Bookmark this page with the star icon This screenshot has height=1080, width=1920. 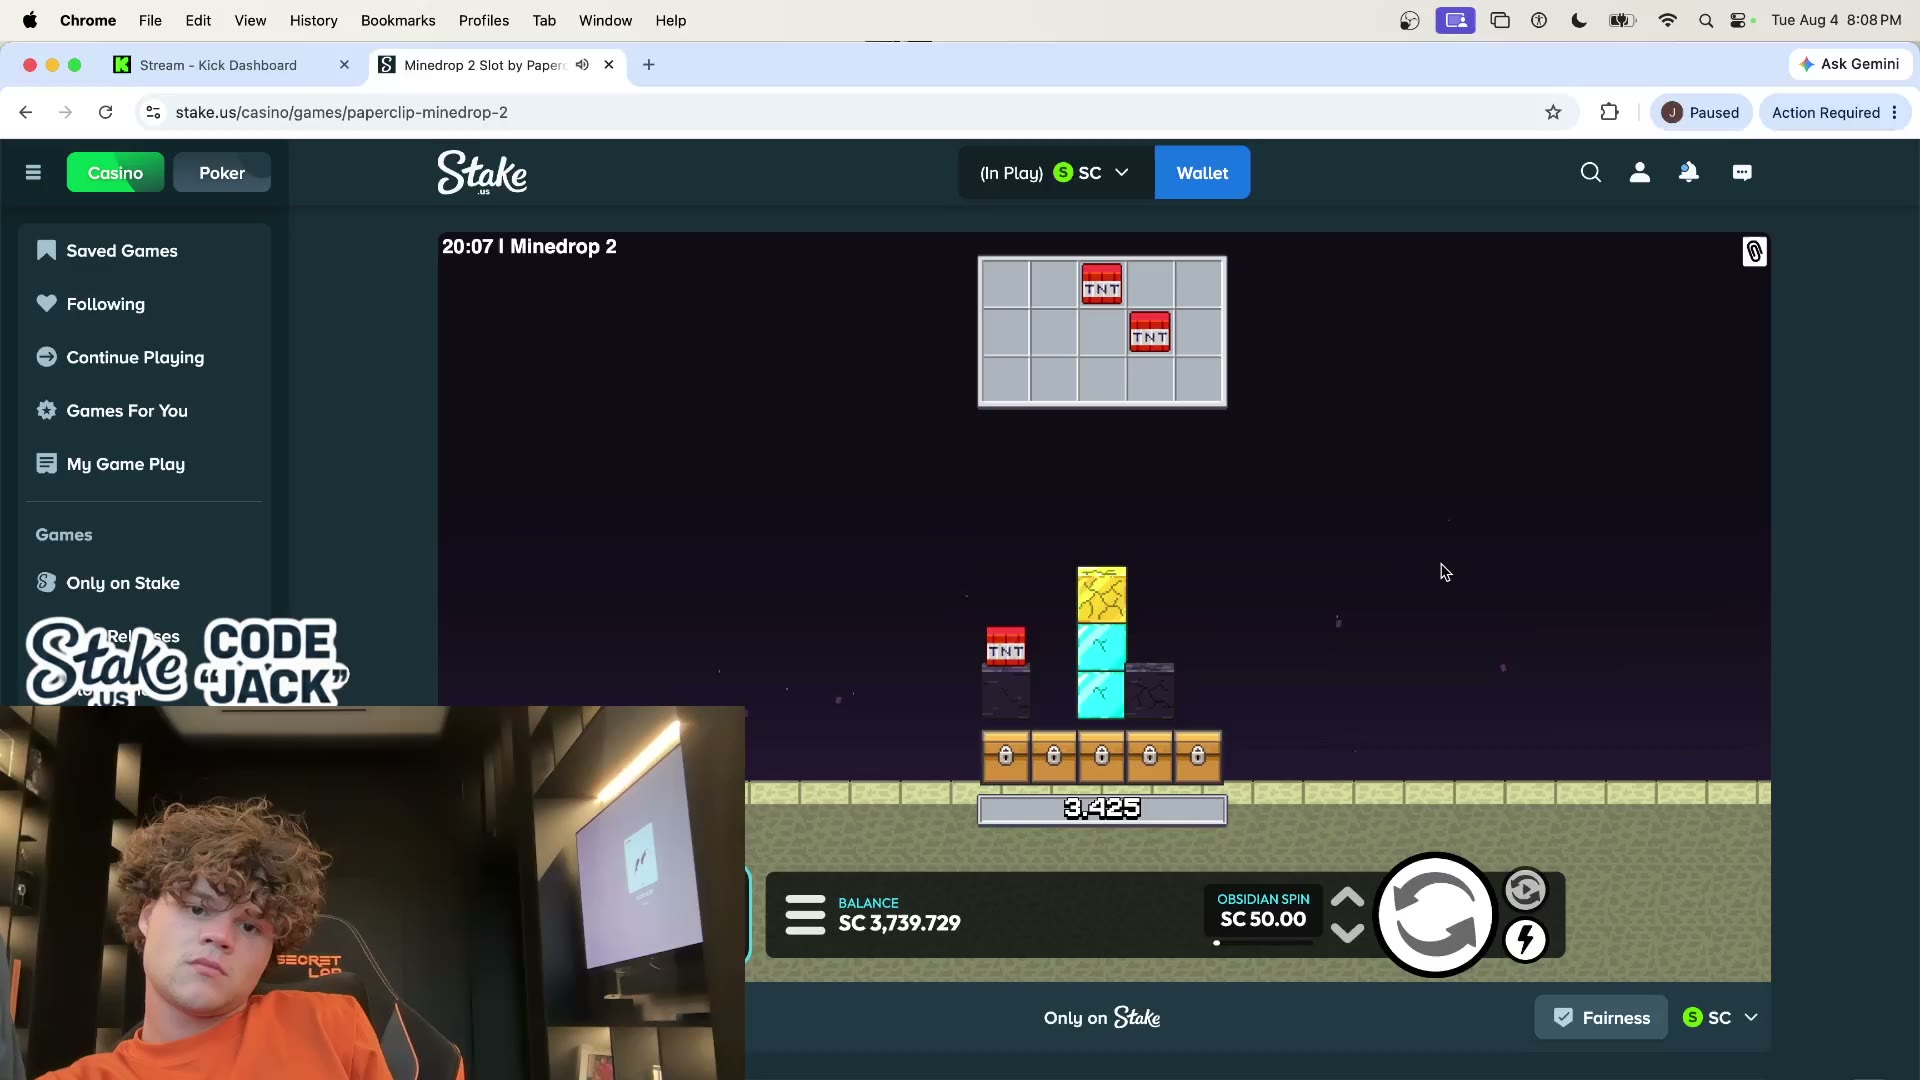coord(1553,112)
